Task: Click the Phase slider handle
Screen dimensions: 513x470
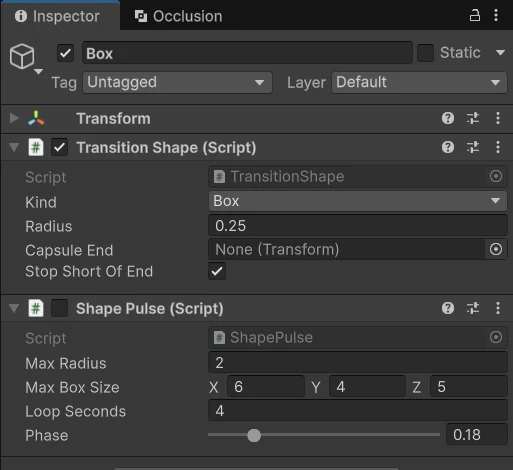Action: coord(254,435)
